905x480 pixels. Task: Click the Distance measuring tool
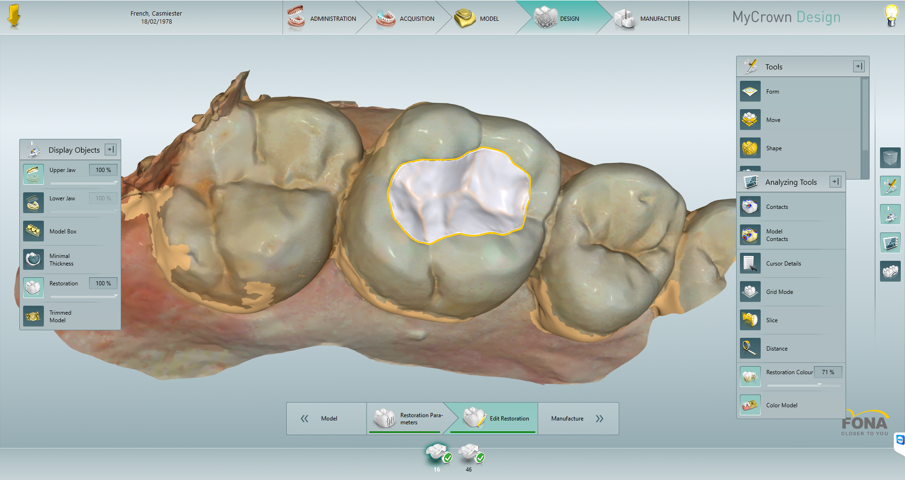(x=750, y=349)
